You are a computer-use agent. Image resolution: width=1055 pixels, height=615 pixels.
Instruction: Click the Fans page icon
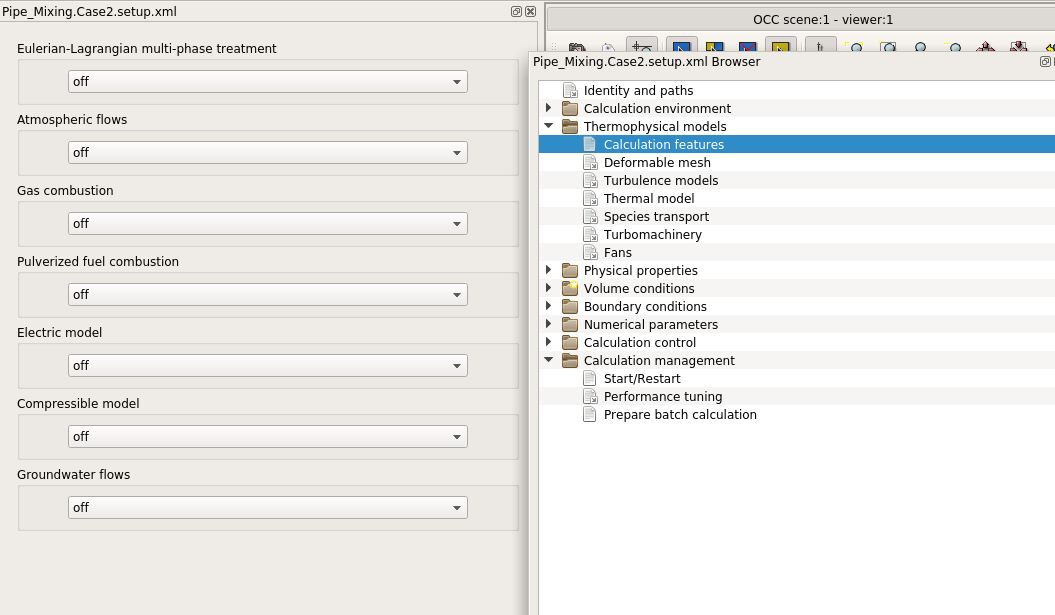click(590, 253)
